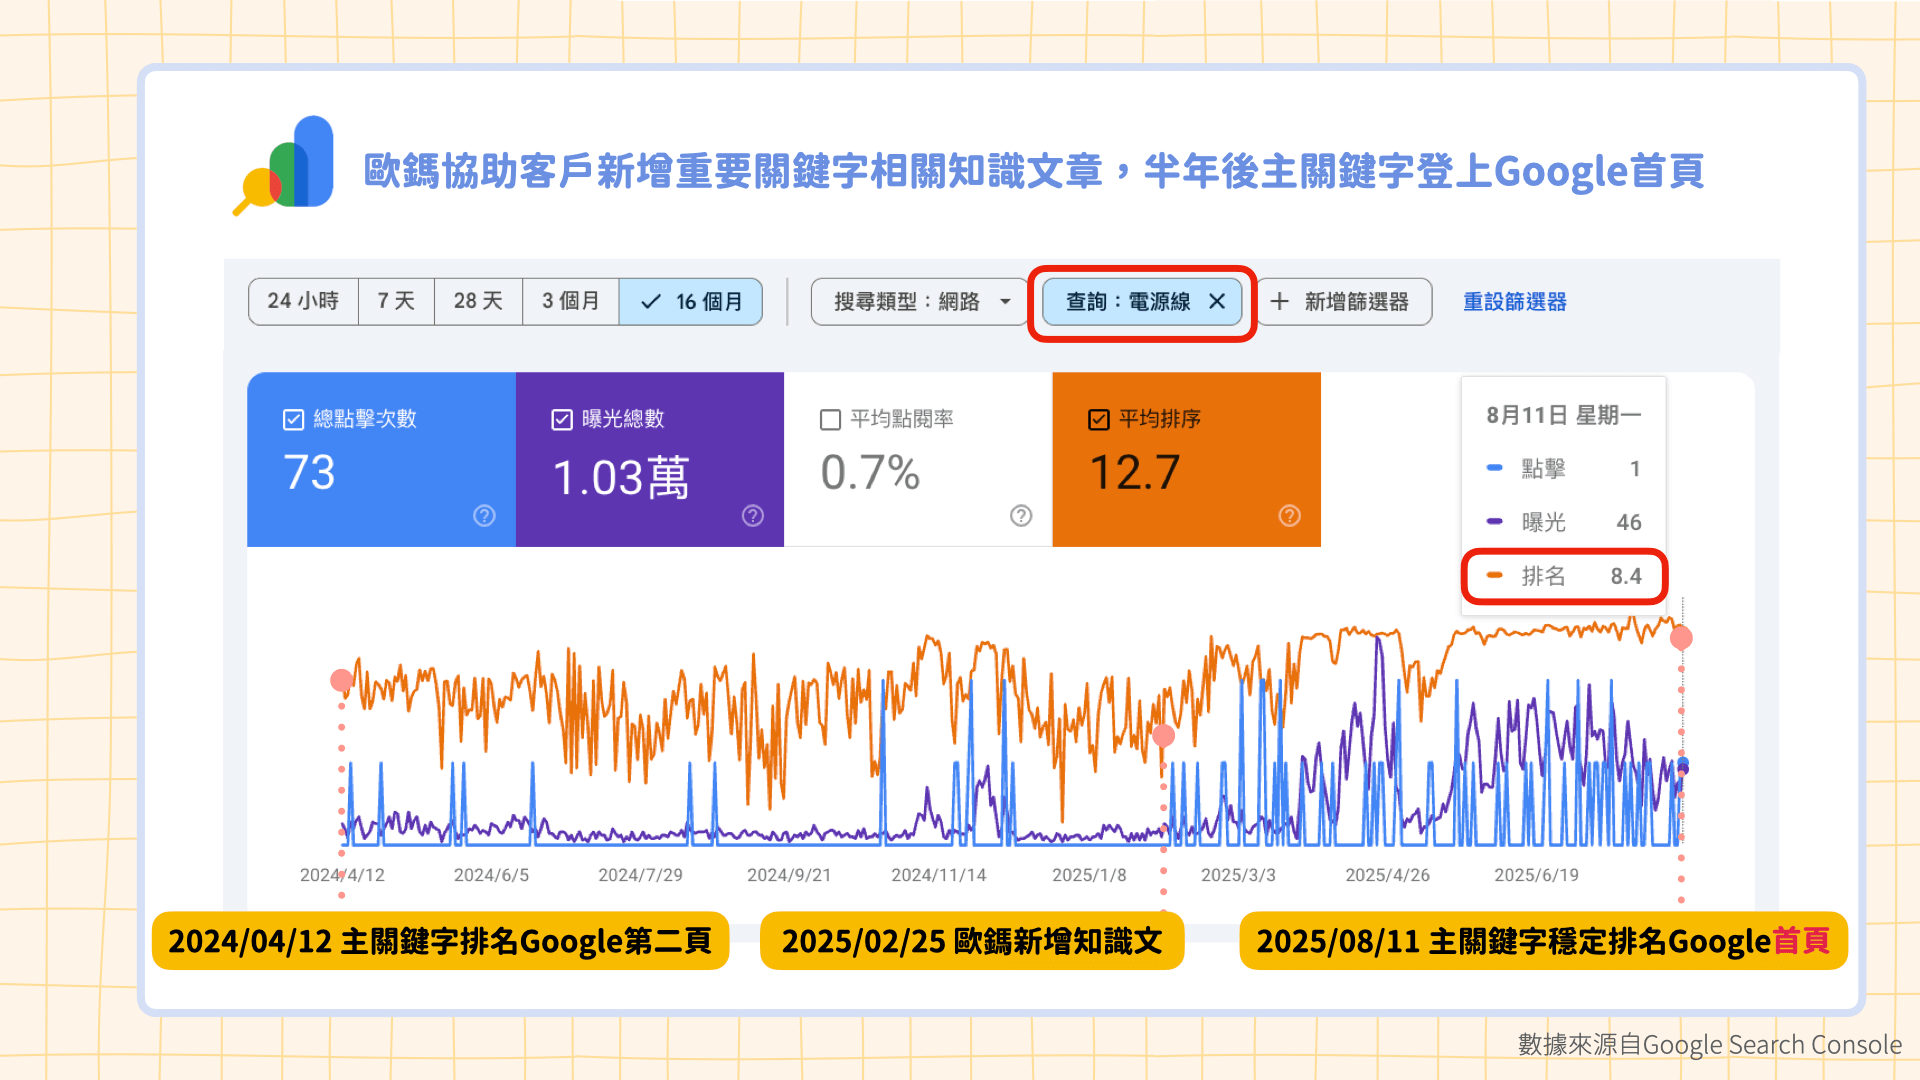Choose the 28 天 date range
This screenshot has height=1080, width=1920.
478,301
